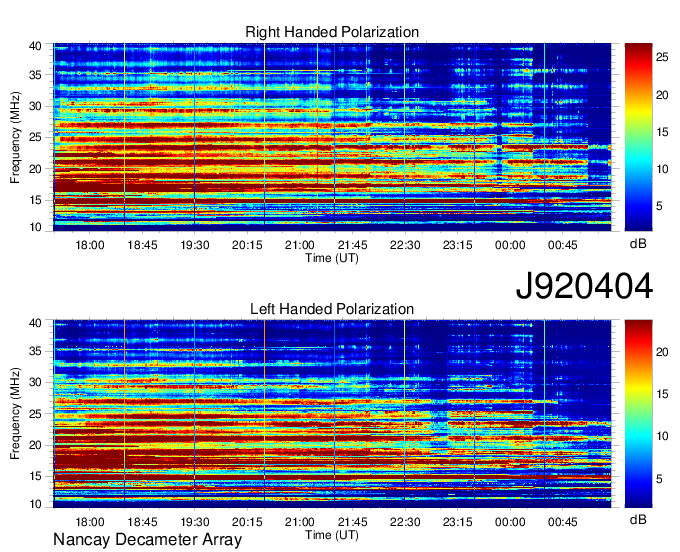Screen dimensions: 680x552
Task: Click the 23:15 time tick of Left Handed plot
Action: coord(458,522)
